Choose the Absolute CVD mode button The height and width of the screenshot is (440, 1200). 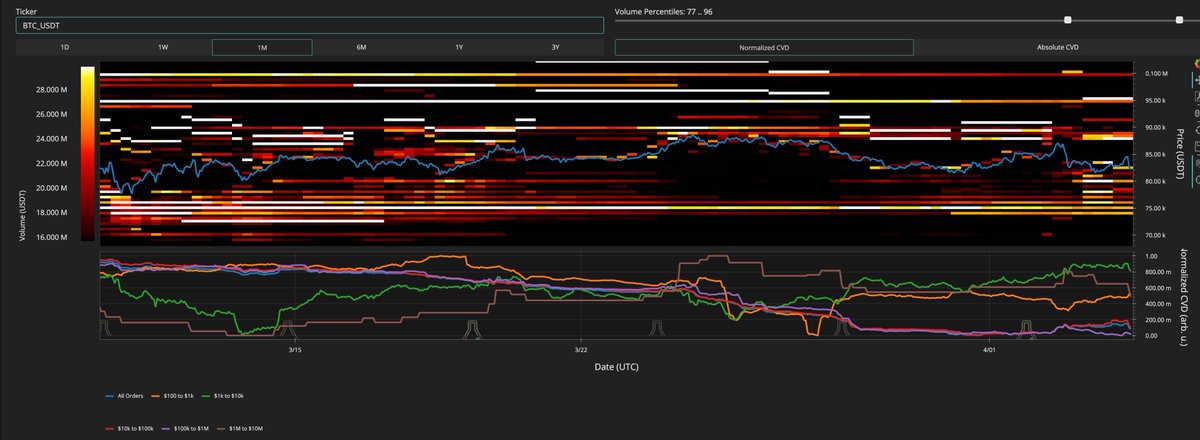(x=1057, y=47)
